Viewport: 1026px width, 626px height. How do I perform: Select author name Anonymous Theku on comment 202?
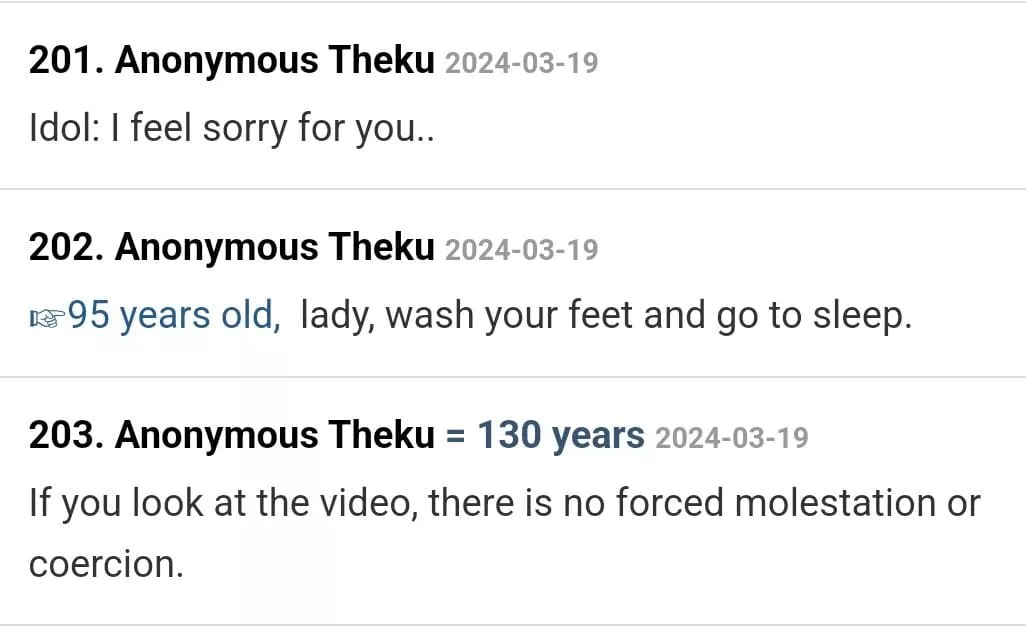275,248
